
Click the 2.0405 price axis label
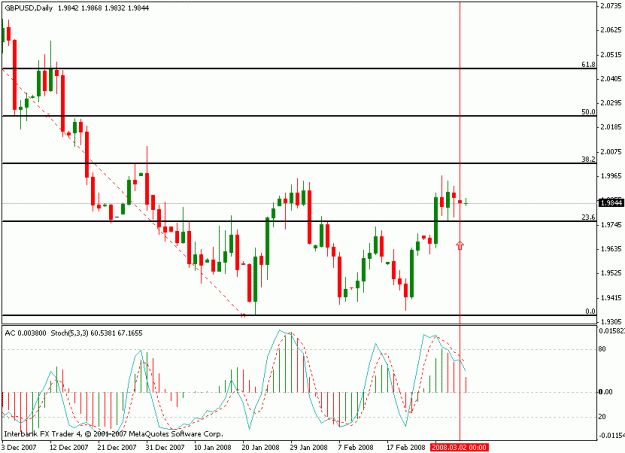point(611,79)
